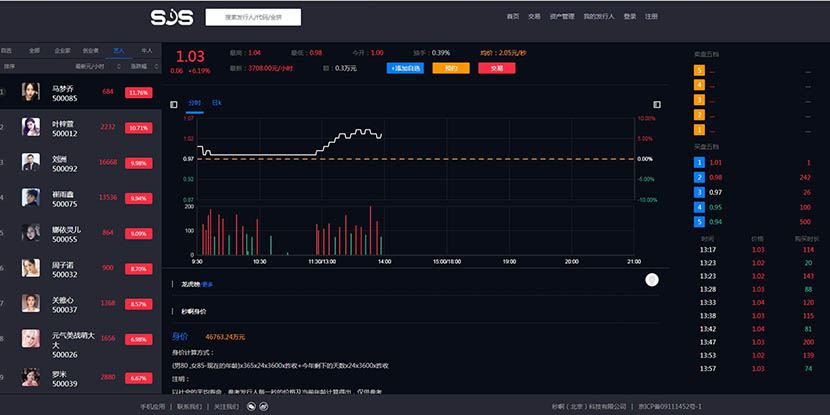830x415 pixels.
Task: Click the left panel icon above chart
Action: tap(174, 103)
